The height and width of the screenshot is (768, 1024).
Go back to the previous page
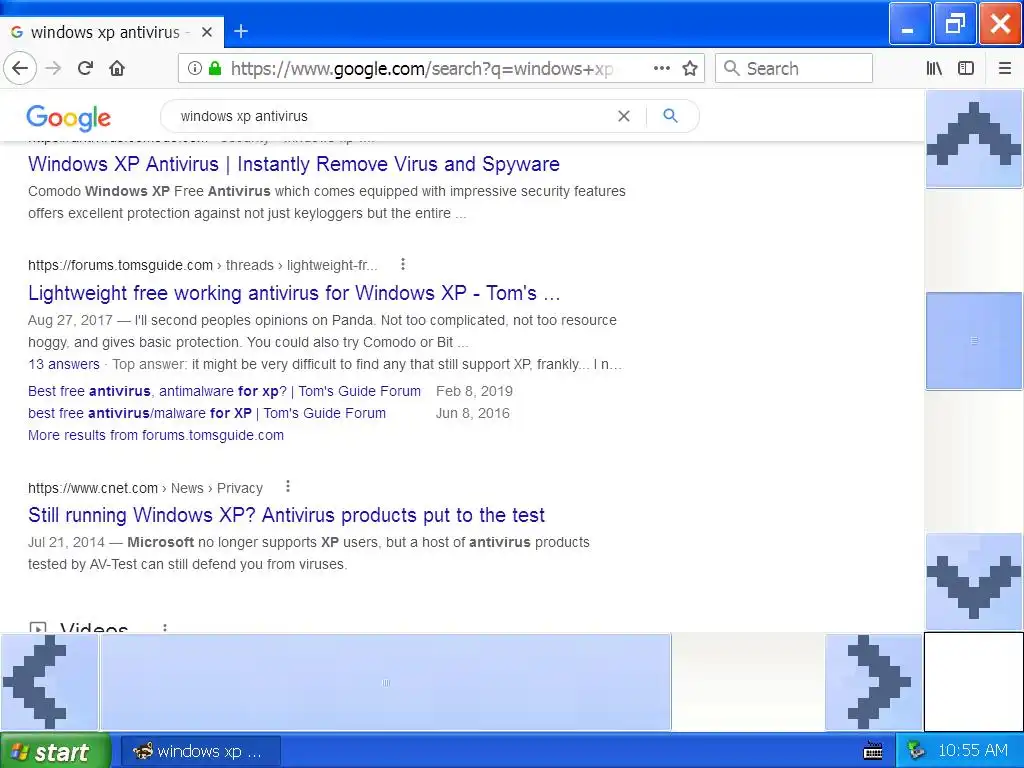[20, 68]
